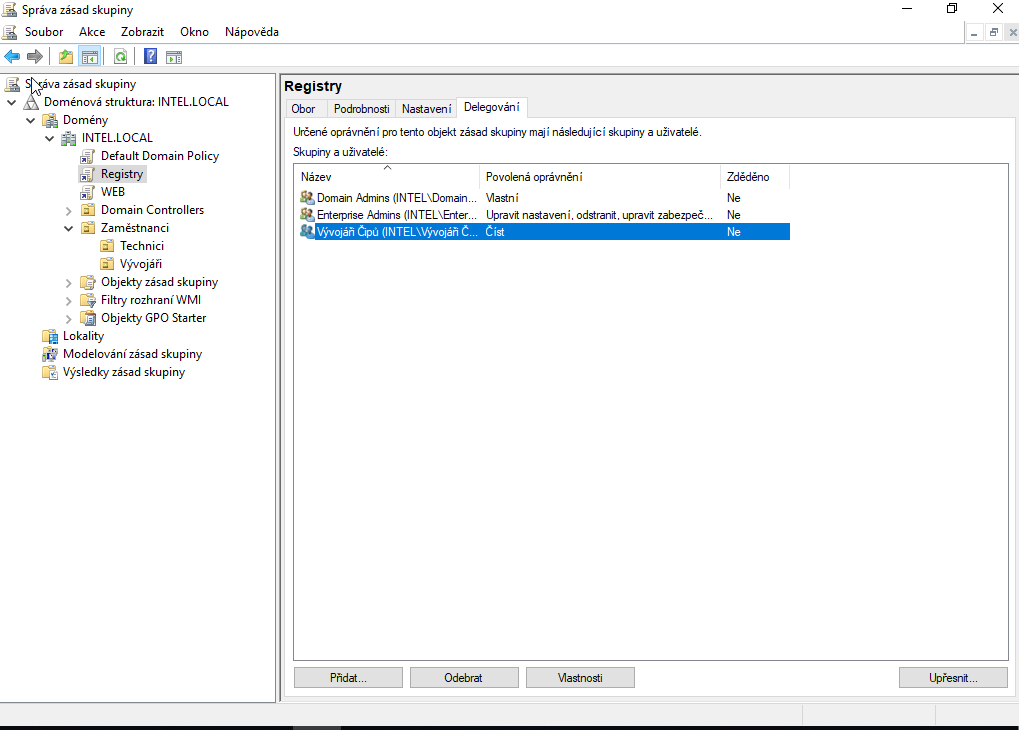1019x730 pixels.
Task: Click the Registry GPO icon in tree
Action: [x=87, y=174]
